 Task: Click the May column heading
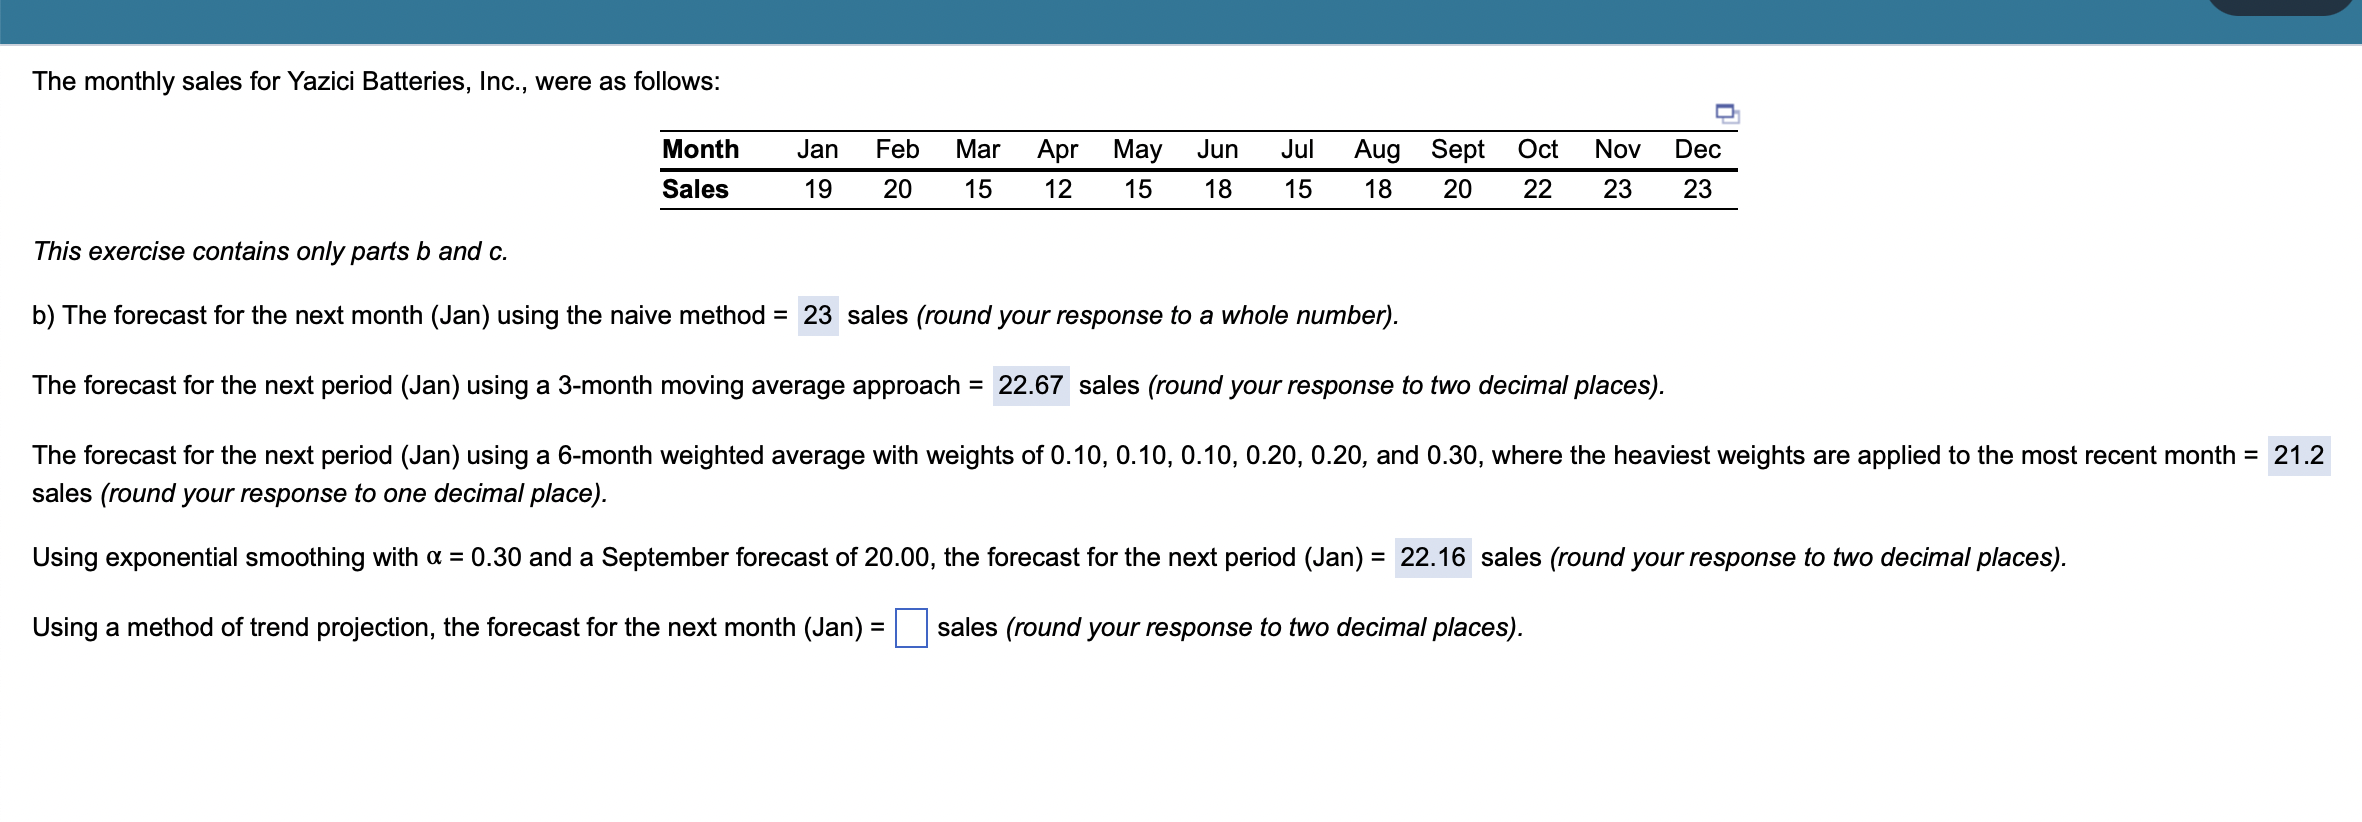point(1138,149)
